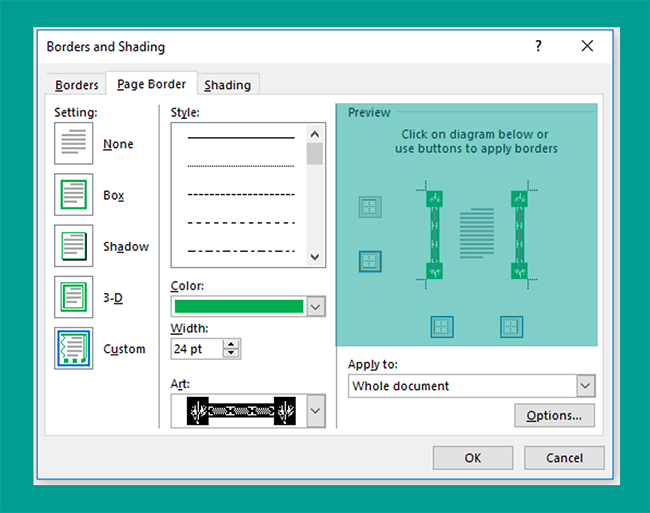This screenshot has width=650, height=513.
Task: Toggle the top border button in Preview
Action: [x=370, y=207]
